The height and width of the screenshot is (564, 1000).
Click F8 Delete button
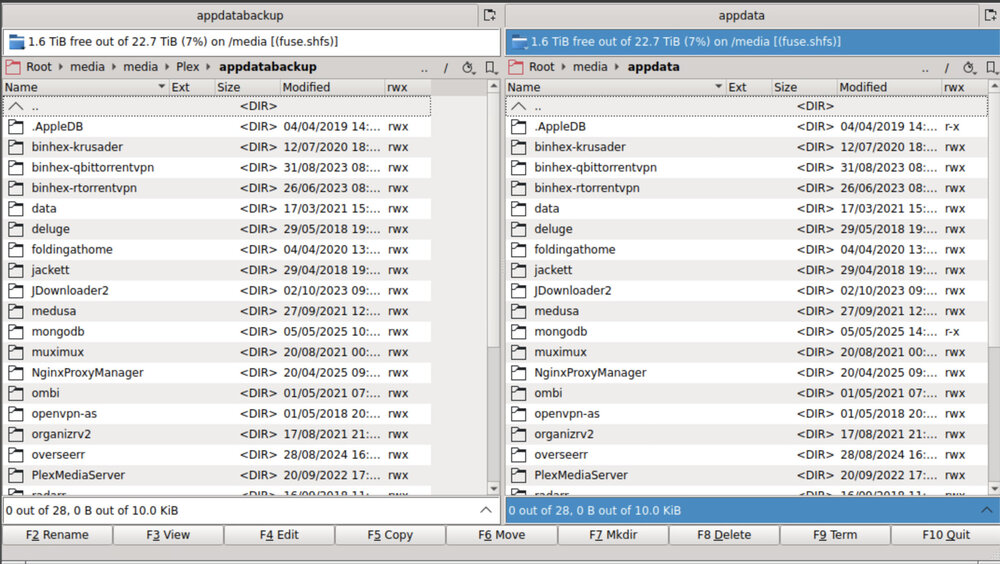tap(724, 535)
